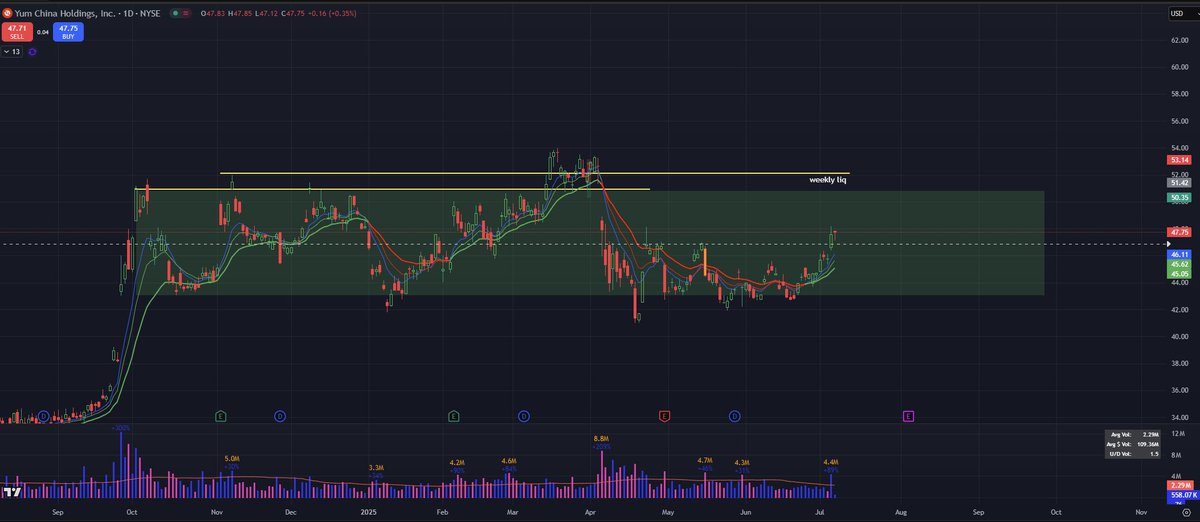Click the blue 46.11 price label

pyautogui.click(x=1177, y=254)
